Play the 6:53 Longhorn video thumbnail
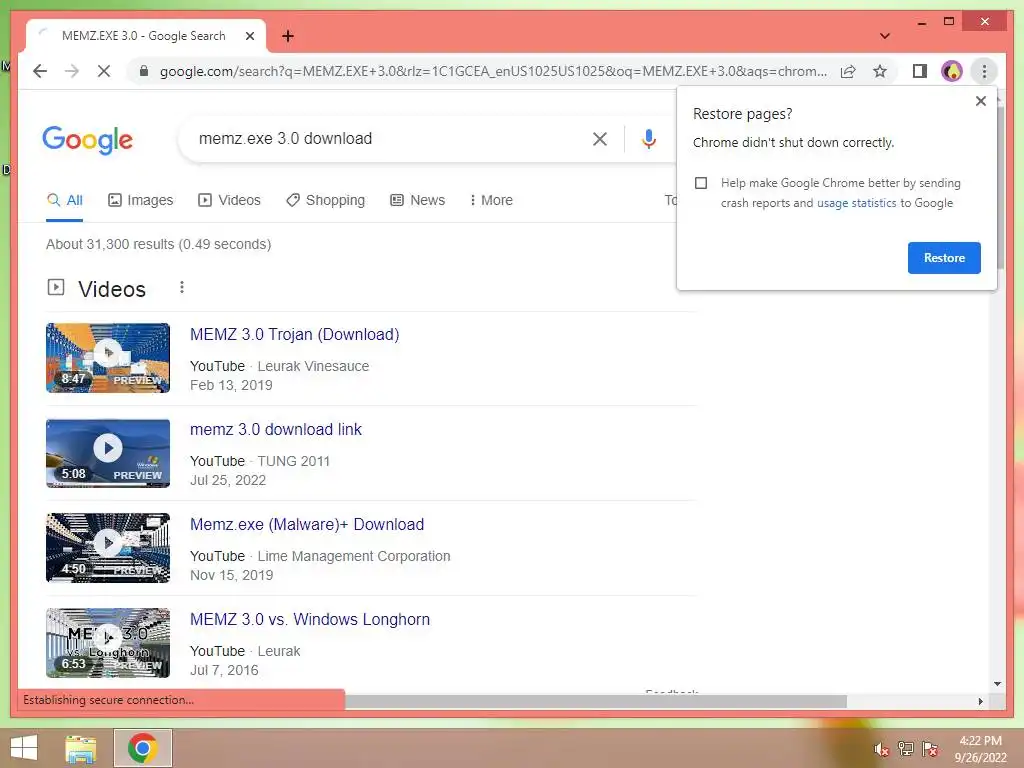 (108, 643)
